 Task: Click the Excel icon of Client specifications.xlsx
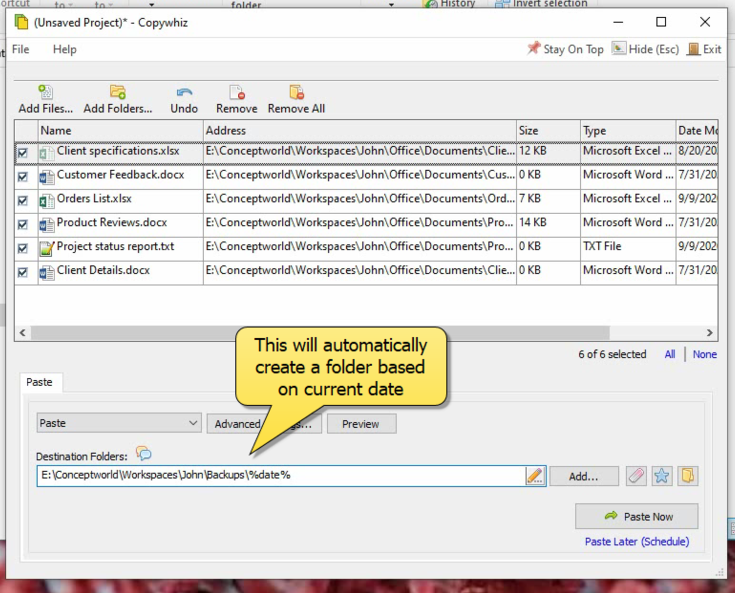(46, 153)
